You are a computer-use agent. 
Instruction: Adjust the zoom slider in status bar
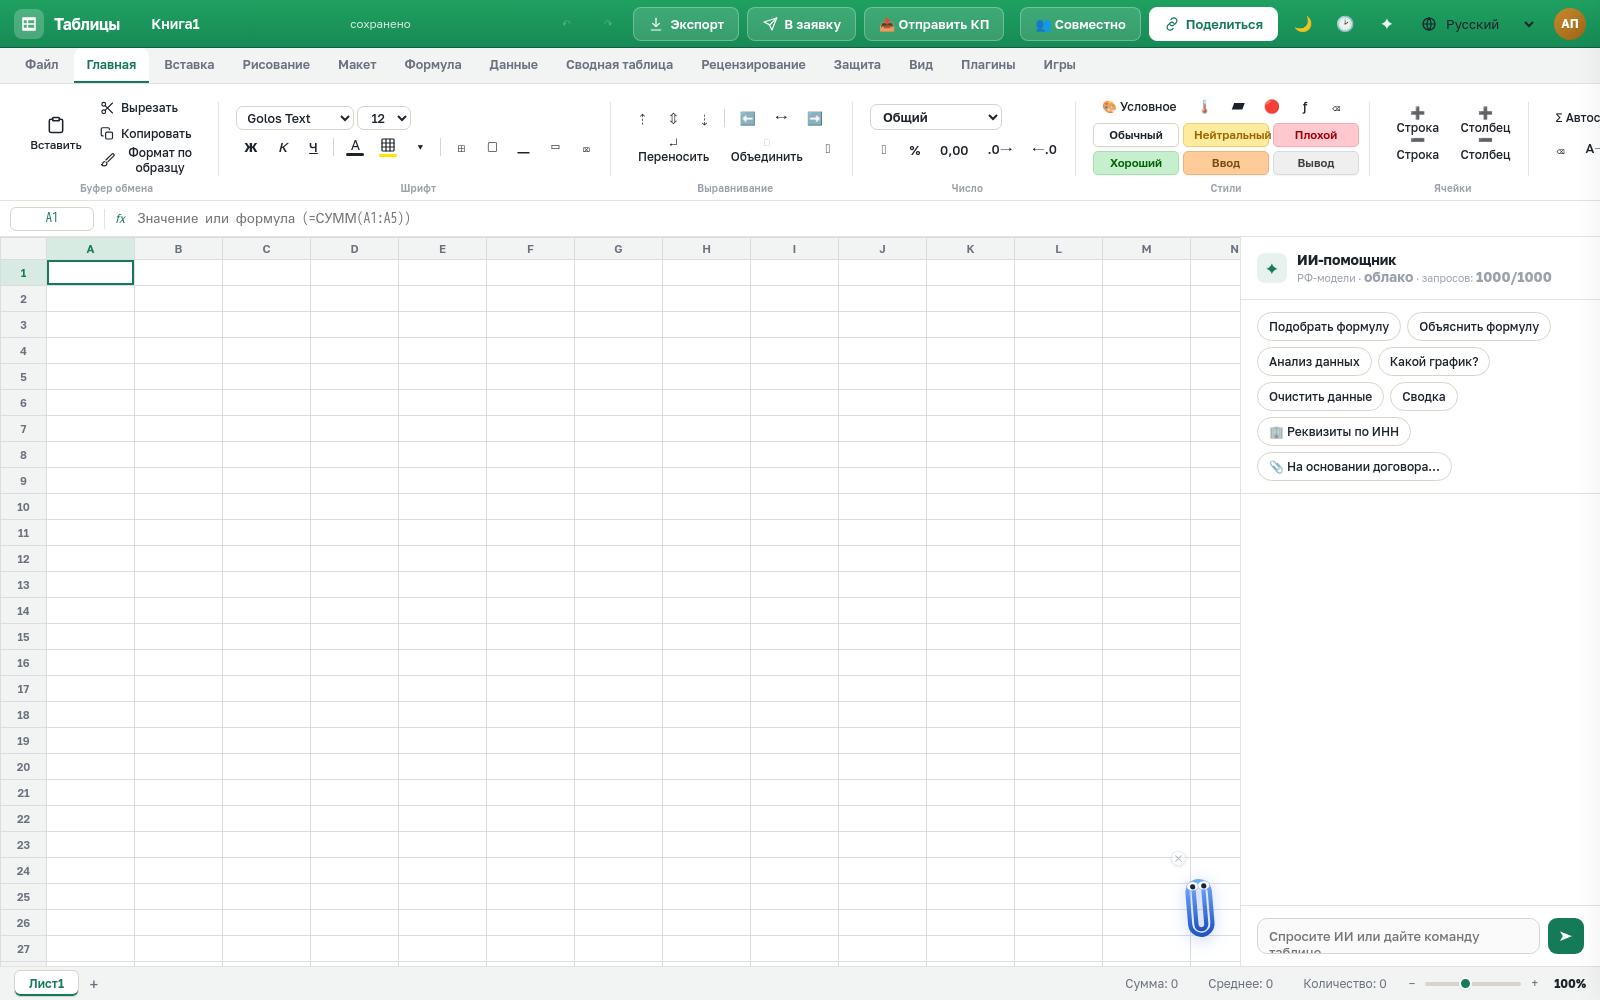[1473, 984]
